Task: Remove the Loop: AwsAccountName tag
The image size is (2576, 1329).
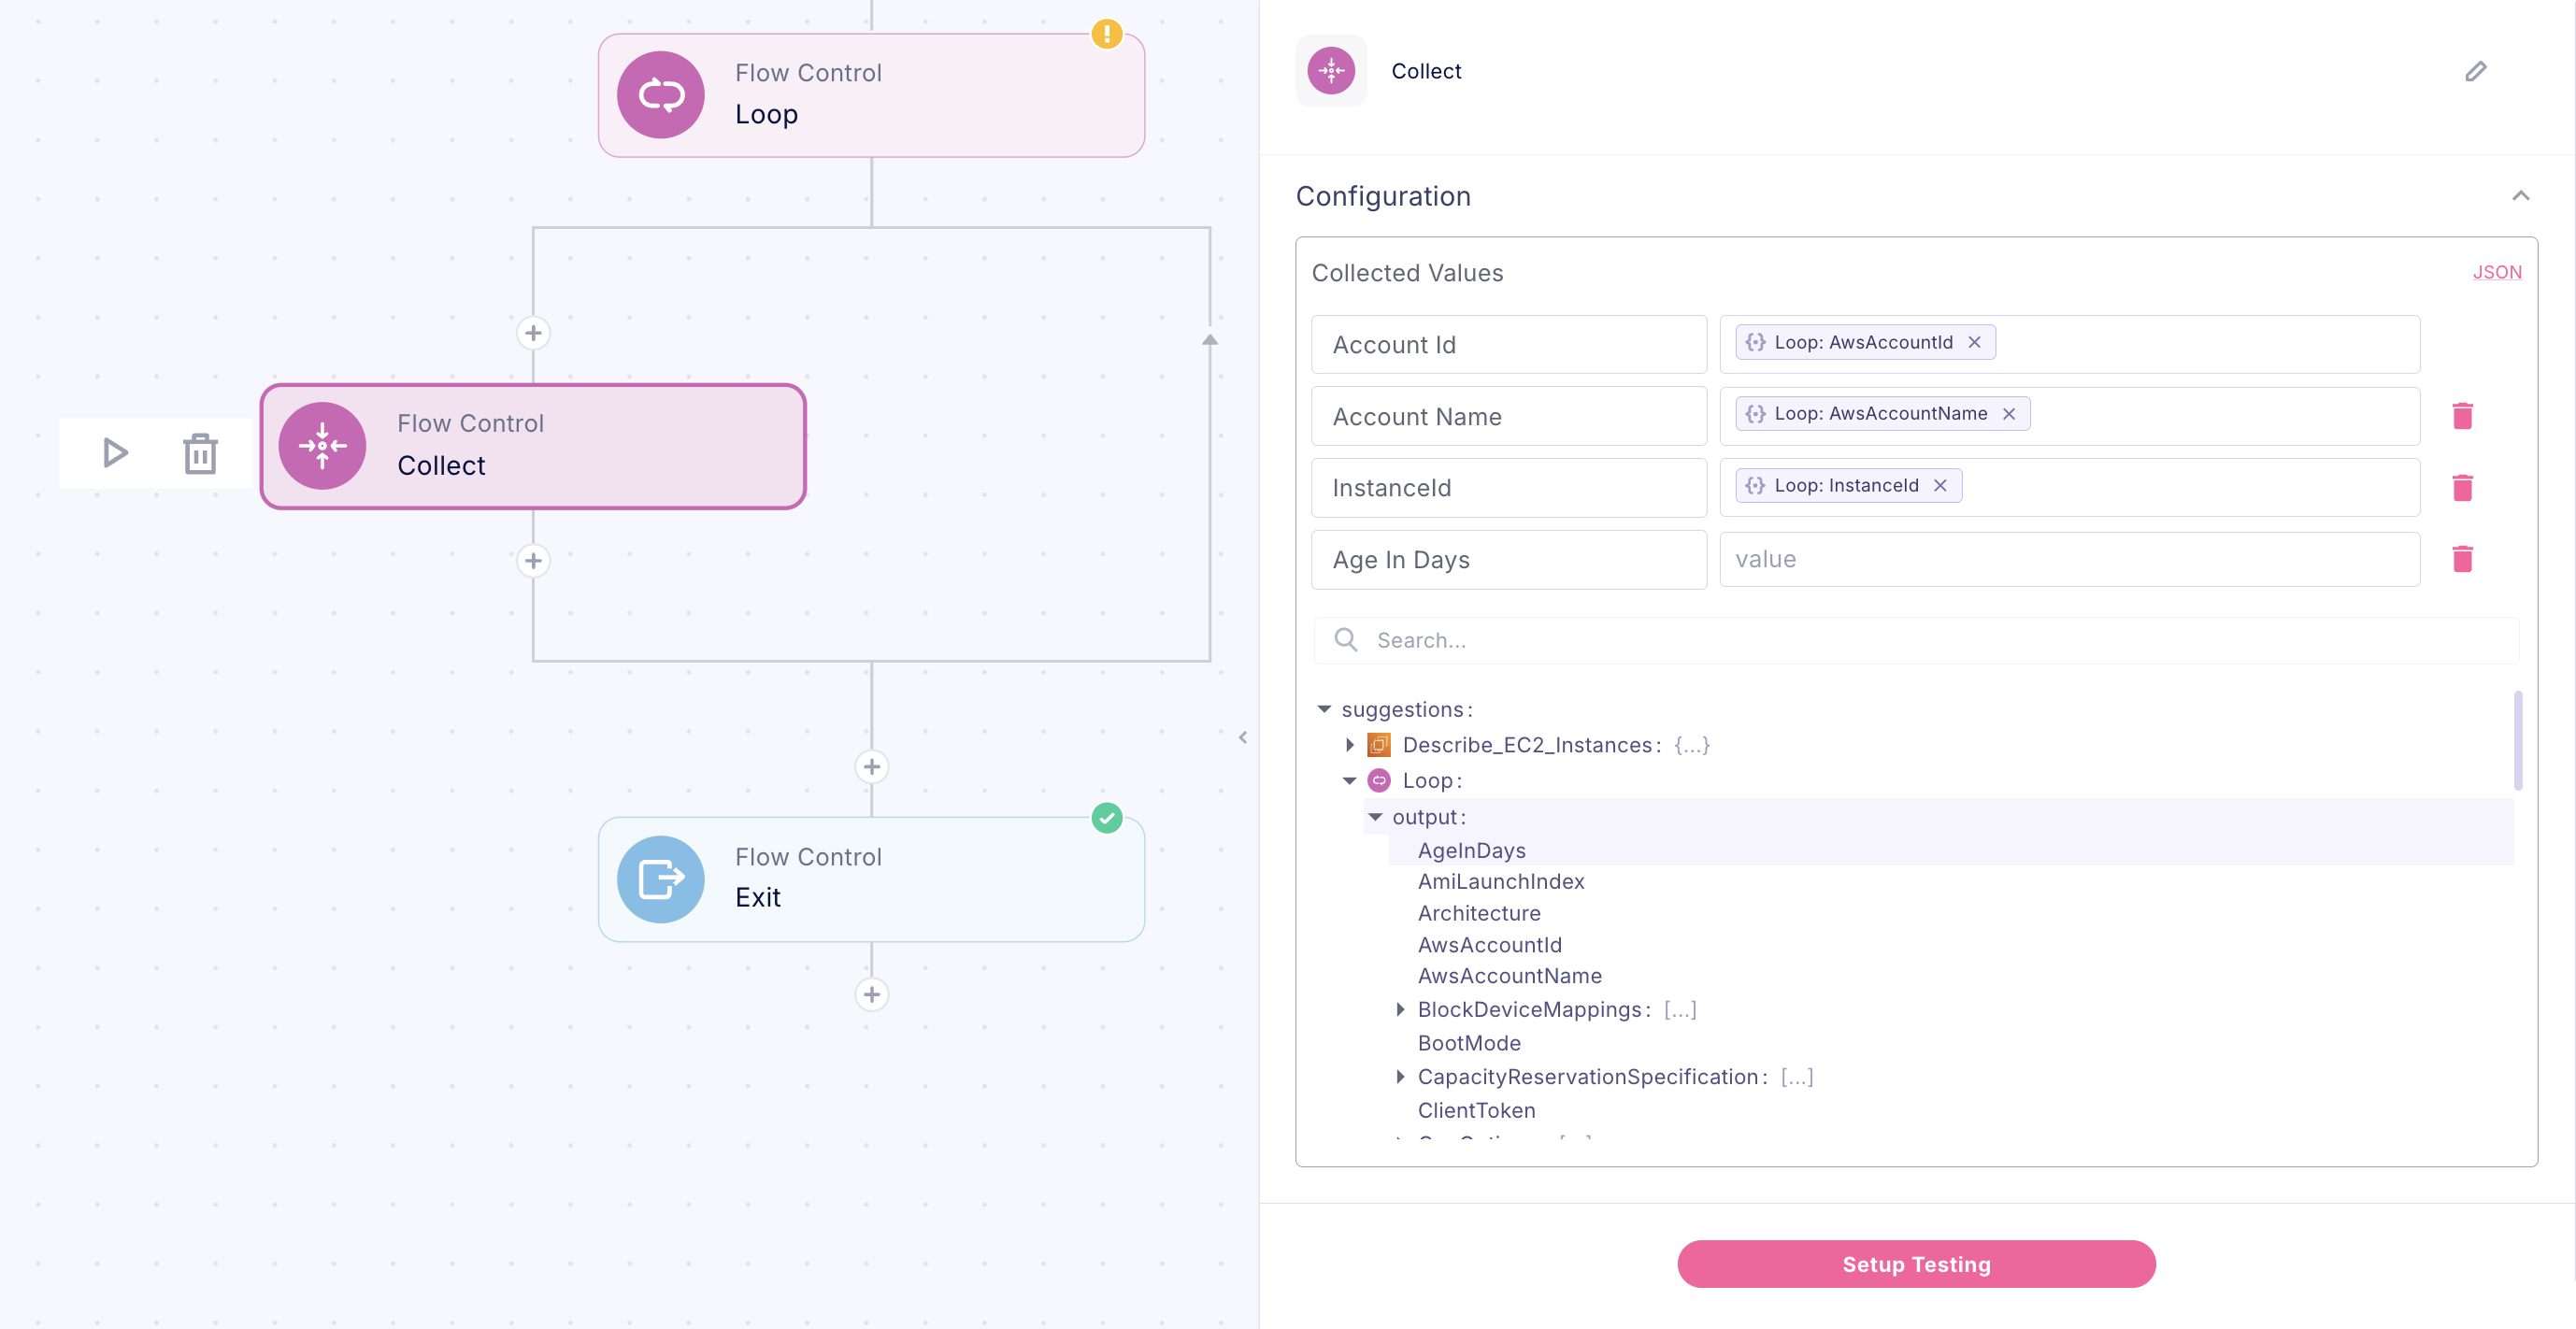Action: [x=2008, y=414]
